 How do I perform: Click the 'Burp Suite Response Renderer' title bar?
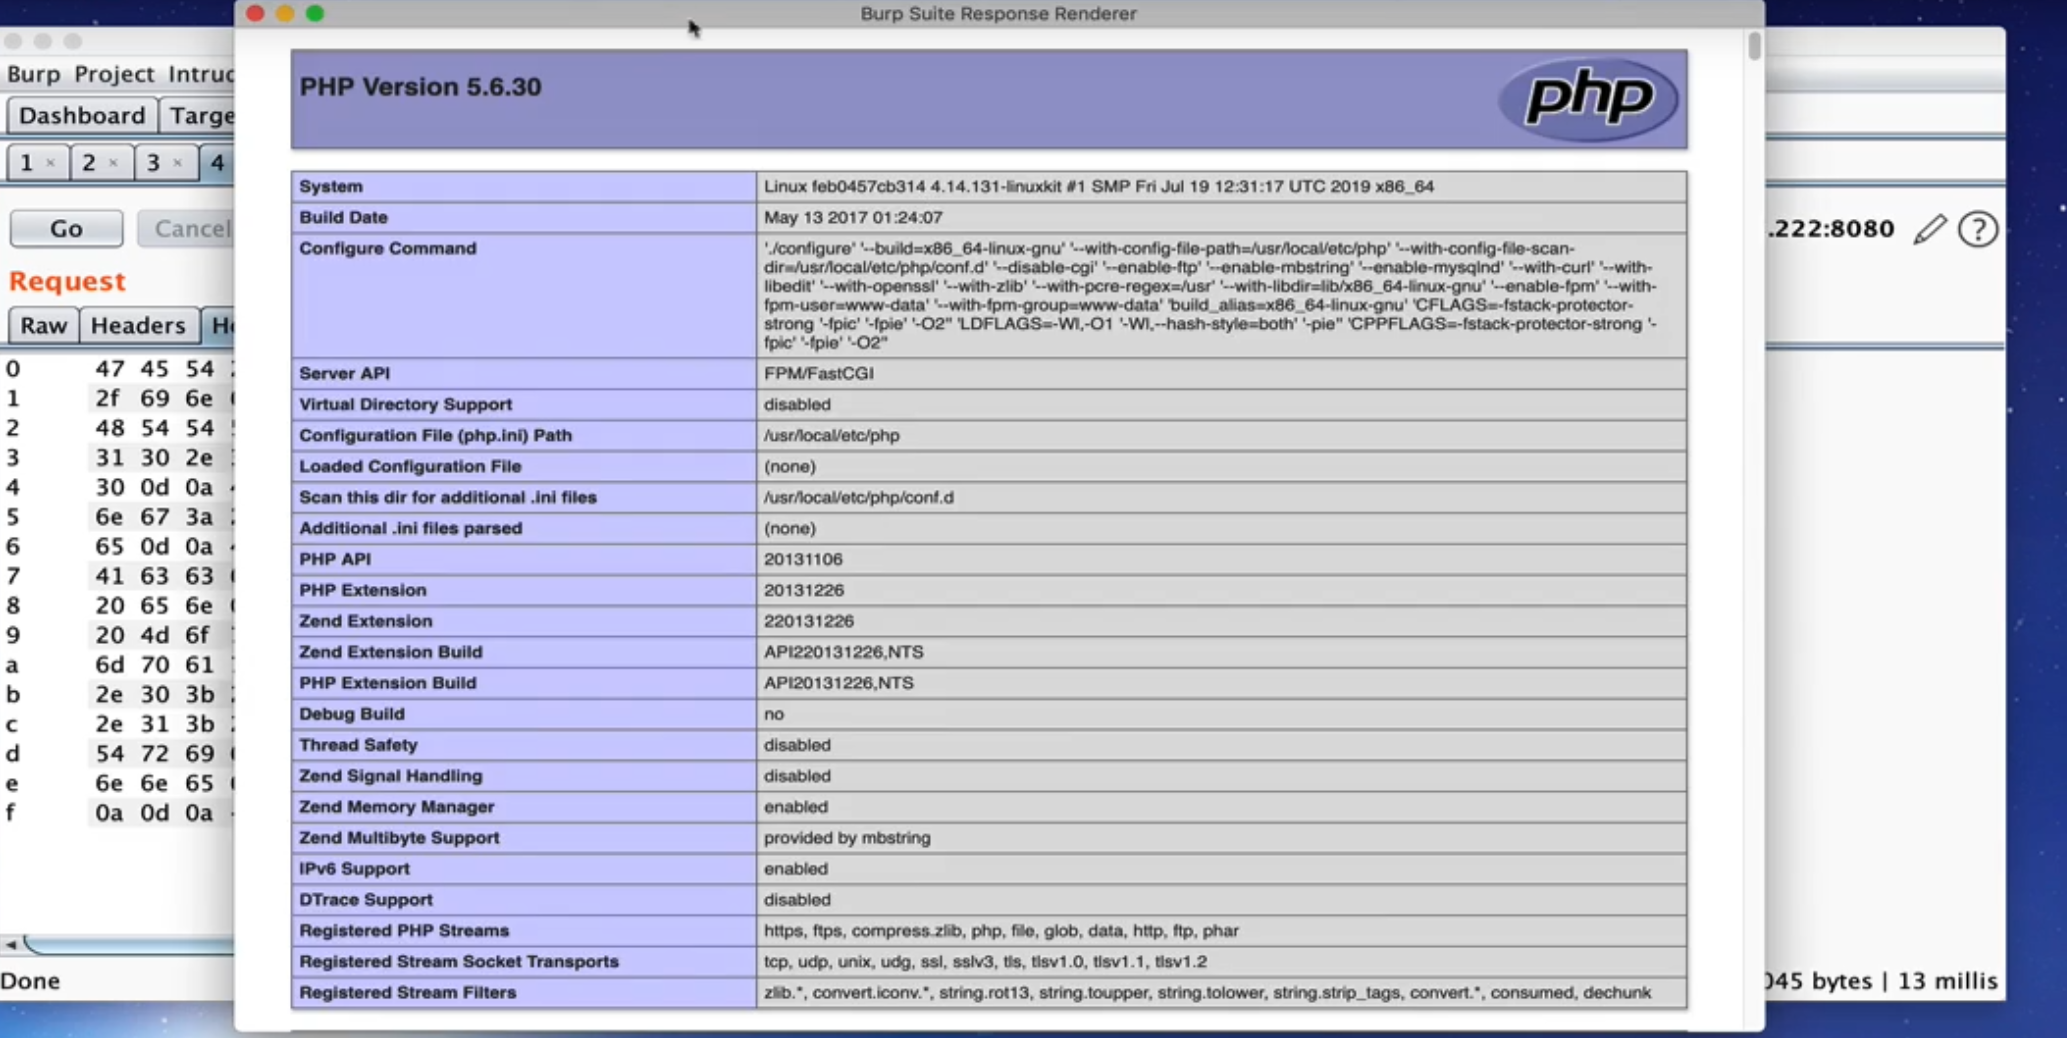[998, 13]
